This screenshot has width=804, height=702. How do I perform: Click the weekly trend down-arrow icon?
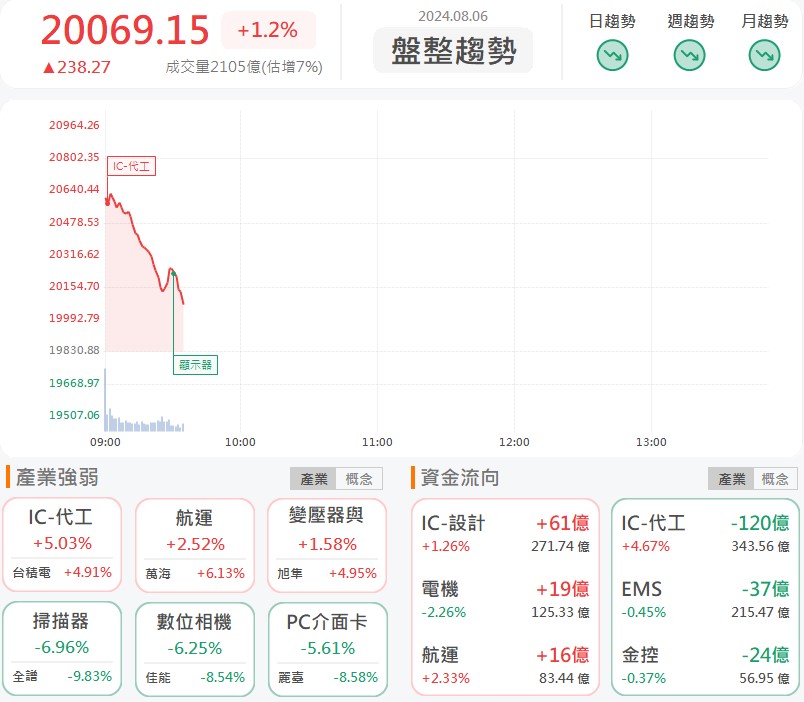click(x=689, y=55)
